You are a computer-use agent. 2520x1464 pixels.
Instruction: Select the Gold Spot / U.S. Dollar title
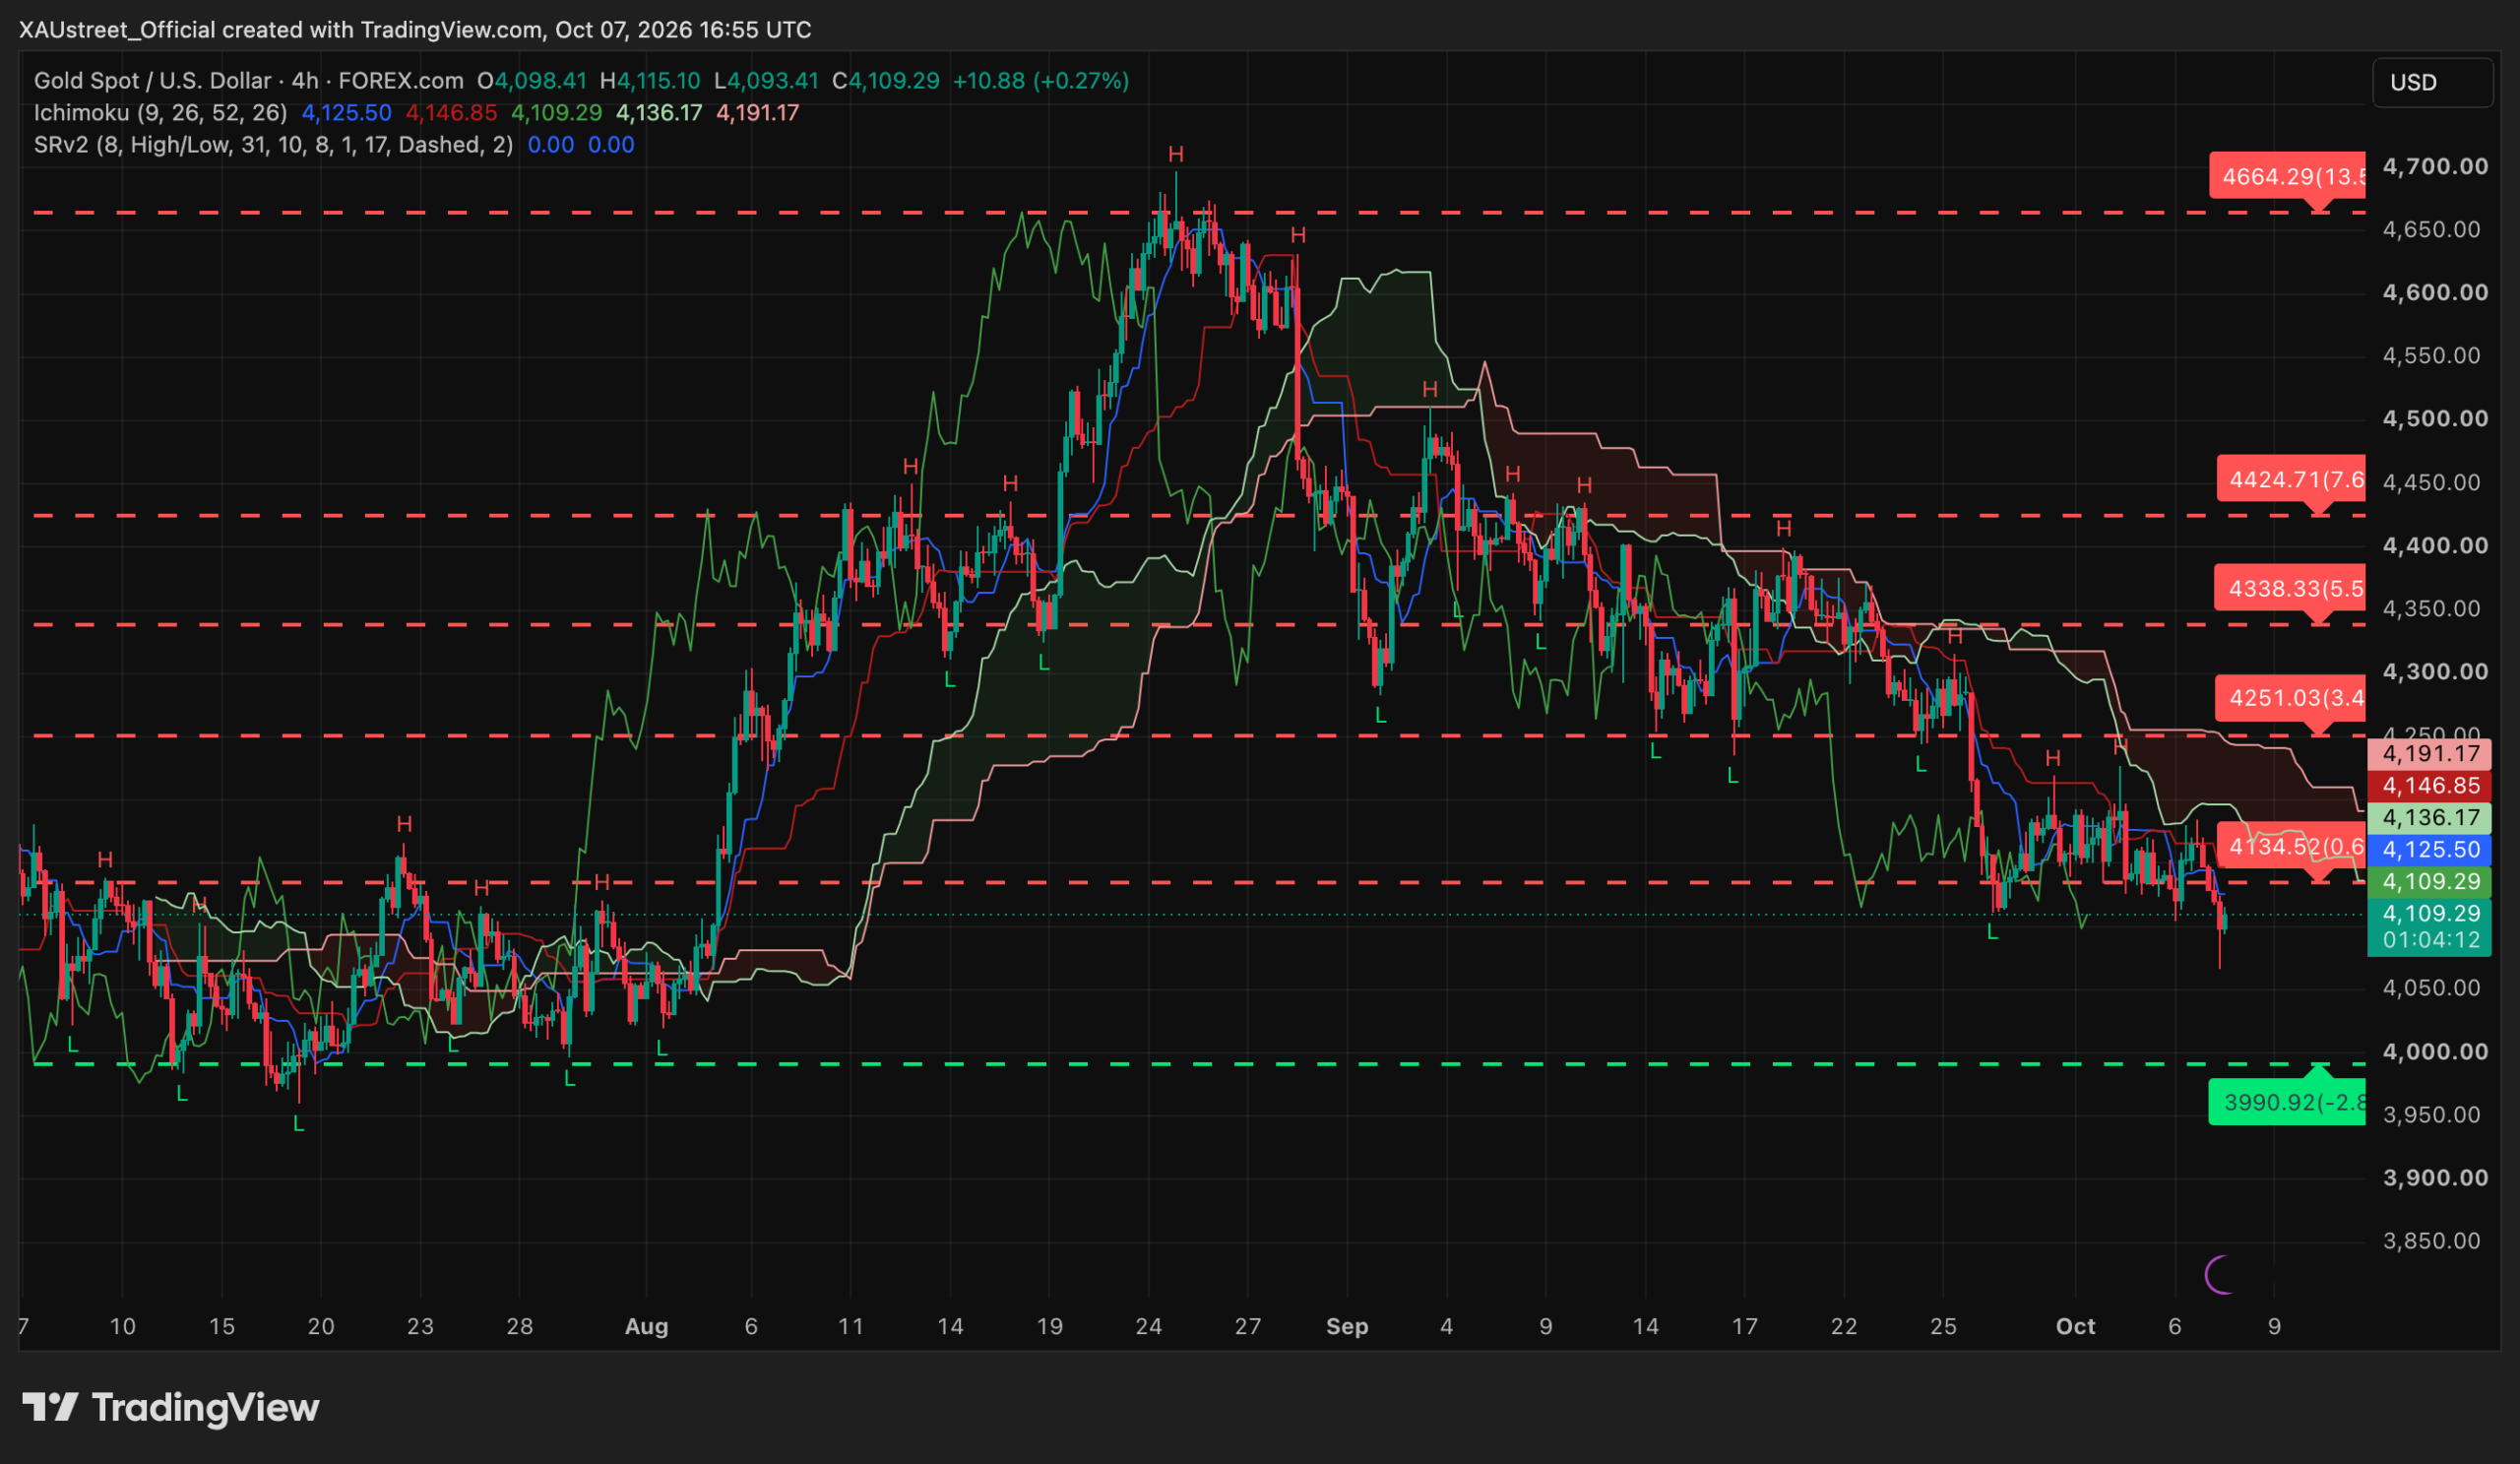pyautogui.click(x=152, y=81)
